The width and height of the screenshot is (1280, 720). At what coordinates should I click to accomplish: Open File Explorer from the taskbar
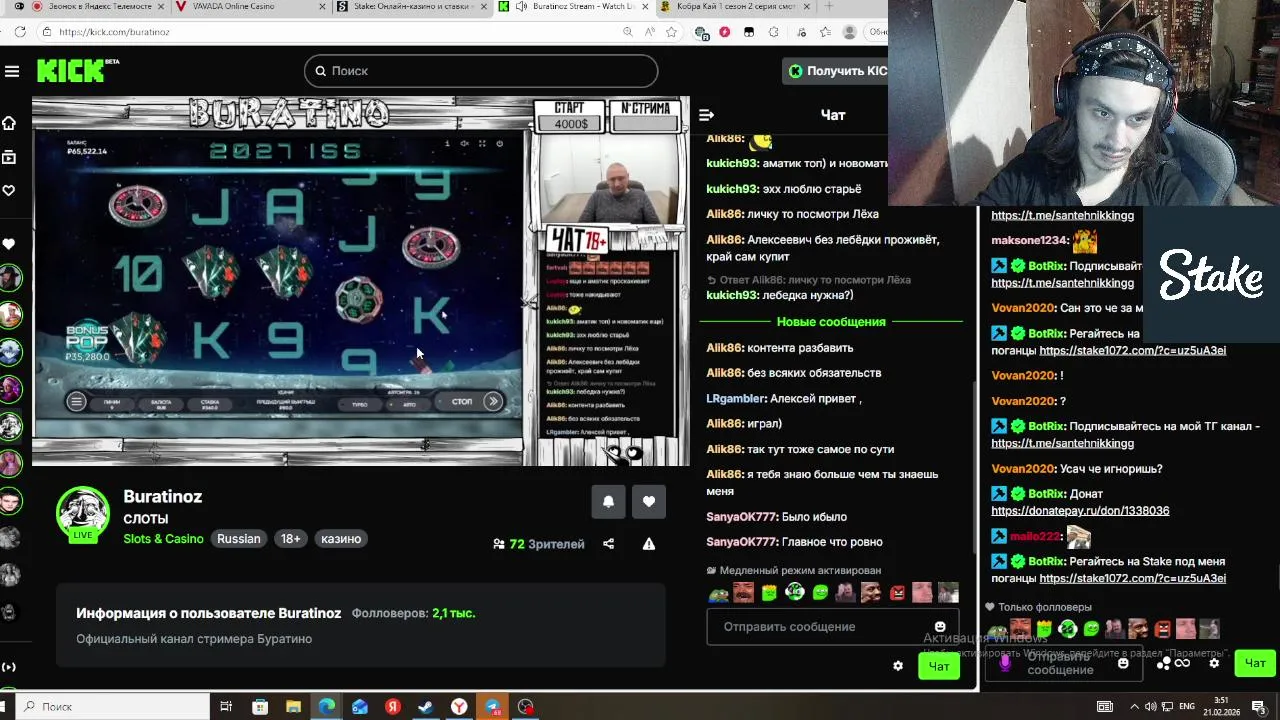point(294,707)
